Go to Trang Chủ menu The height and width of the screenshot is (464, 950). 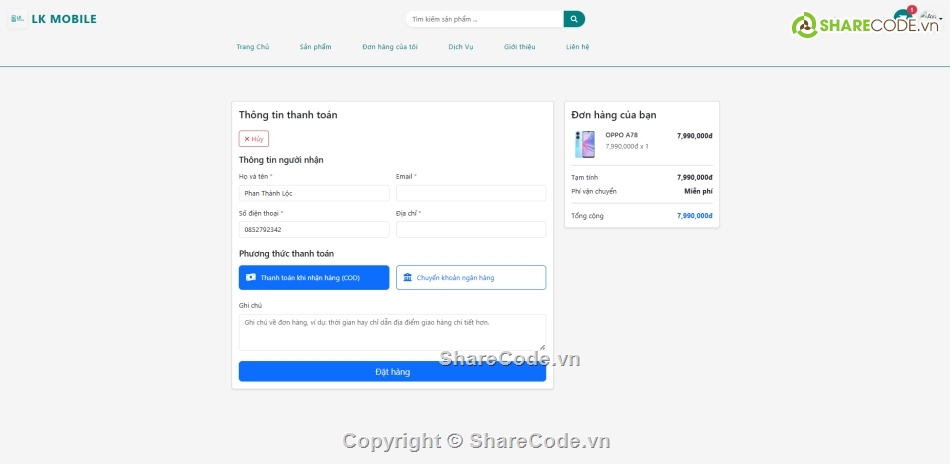point(253,47)
